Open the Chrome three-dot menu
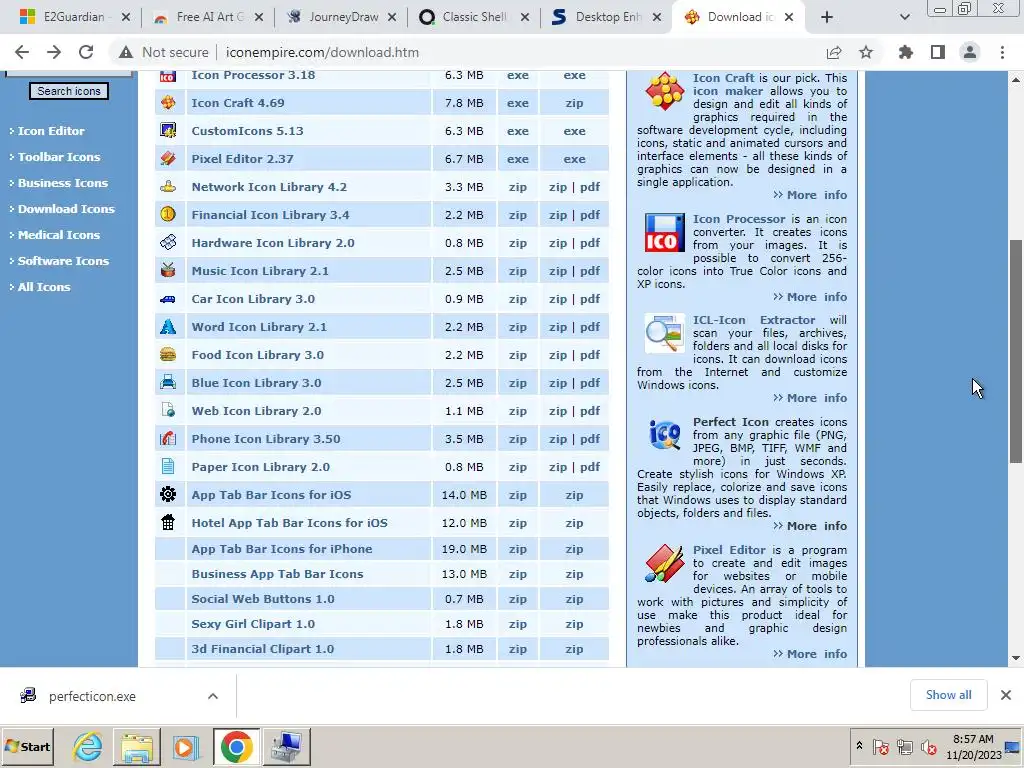Viewport: 1024px width, 768px height. click(1002, 52)
